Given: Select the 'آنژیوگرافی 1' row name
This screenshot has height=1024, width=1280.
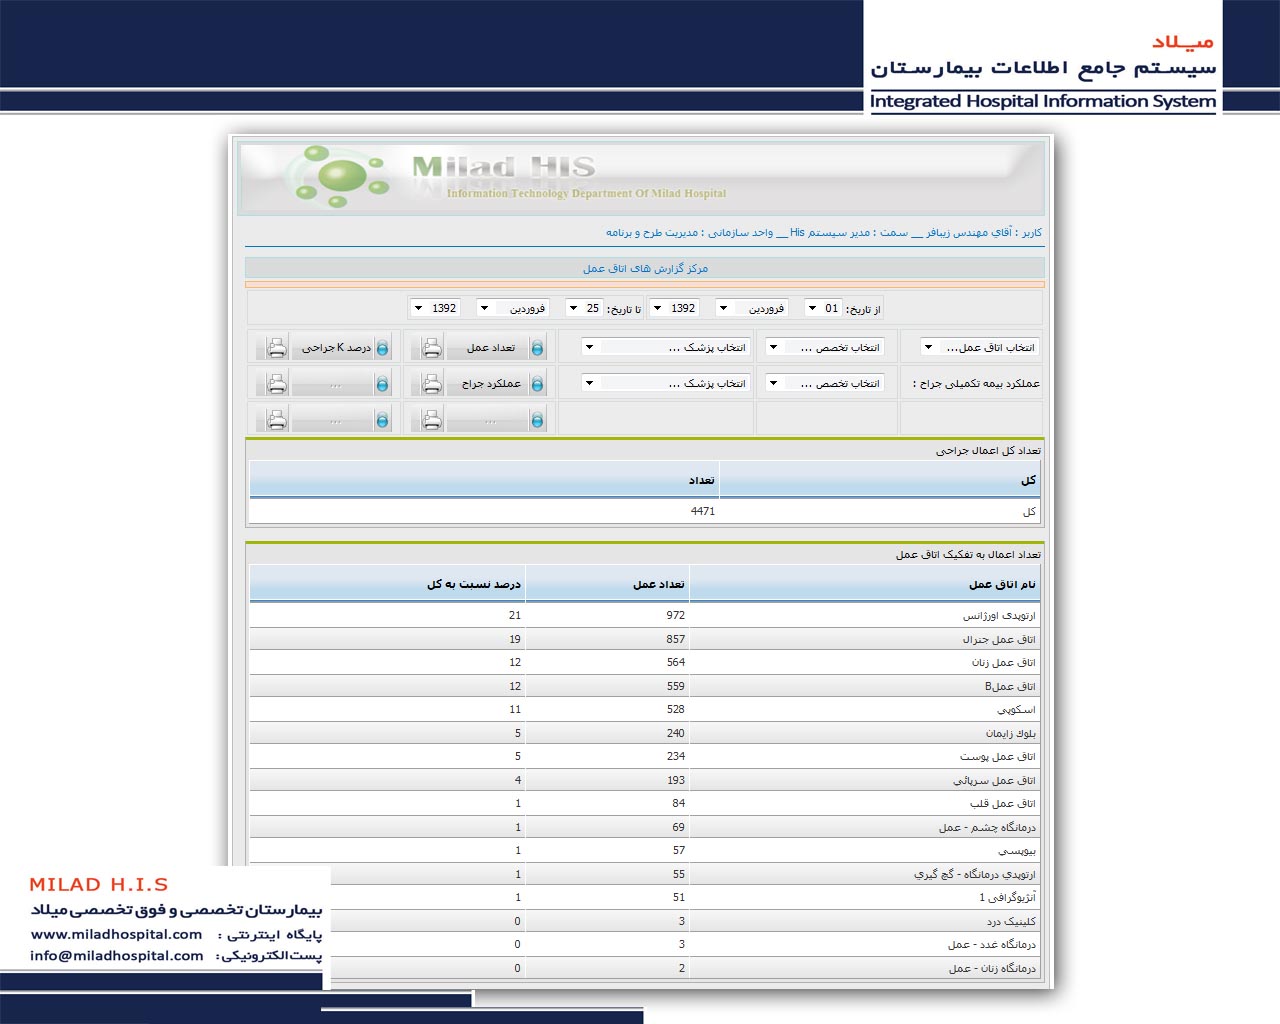Looking at the screenshot, I should (x=1008, y=897).
